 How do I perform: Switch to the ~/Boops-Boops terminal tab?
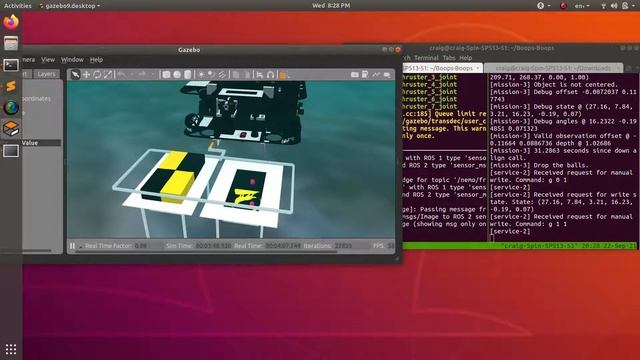(x=442, y=68)
